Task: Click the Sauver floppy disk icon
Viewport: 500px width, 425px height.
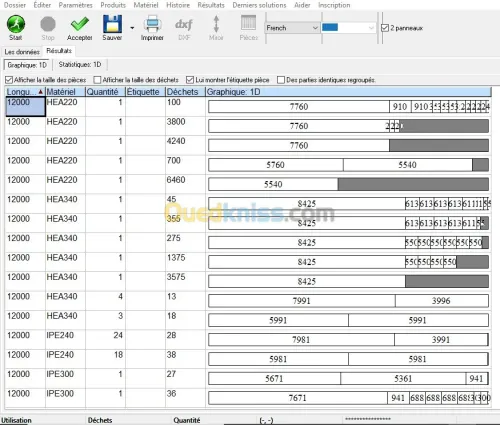Action: coord(112,24)
